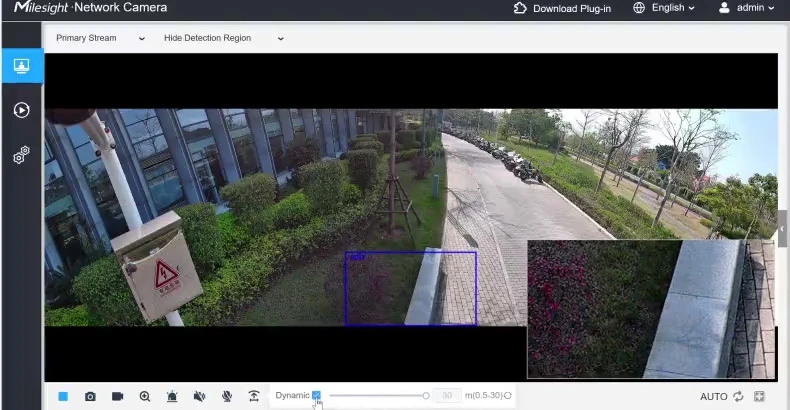Enable digital zoom magnifier

click(145, 396)
